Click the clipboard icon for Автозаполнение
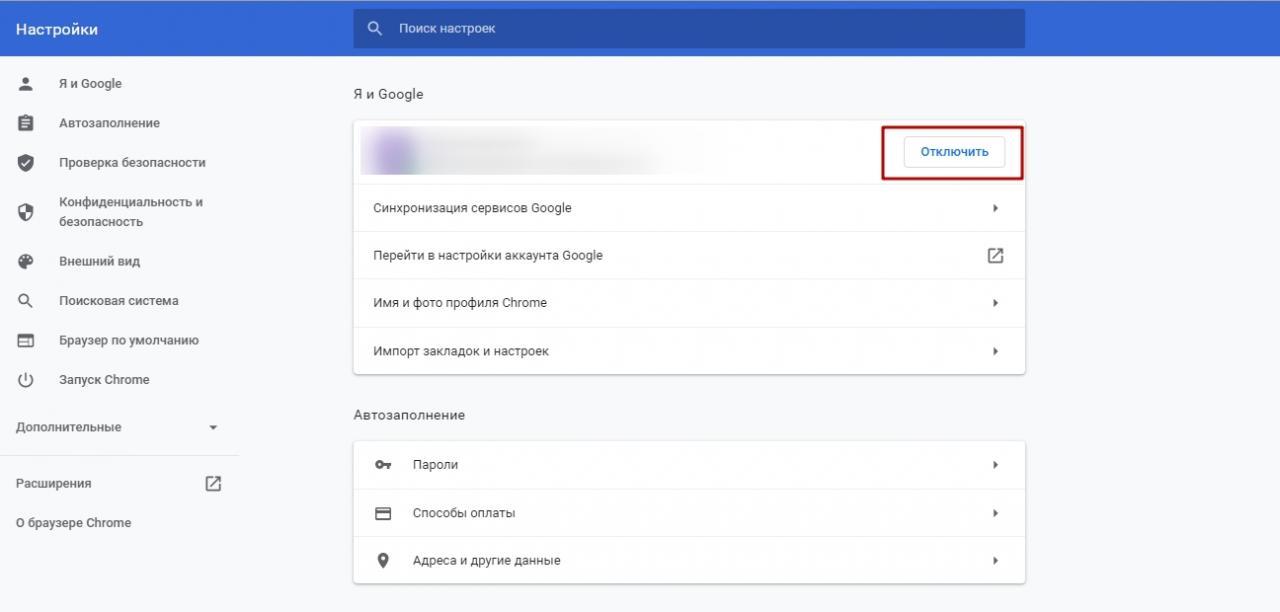Image resolution: width=1280 pixels, height=612 pixels. tap(26, 123)
